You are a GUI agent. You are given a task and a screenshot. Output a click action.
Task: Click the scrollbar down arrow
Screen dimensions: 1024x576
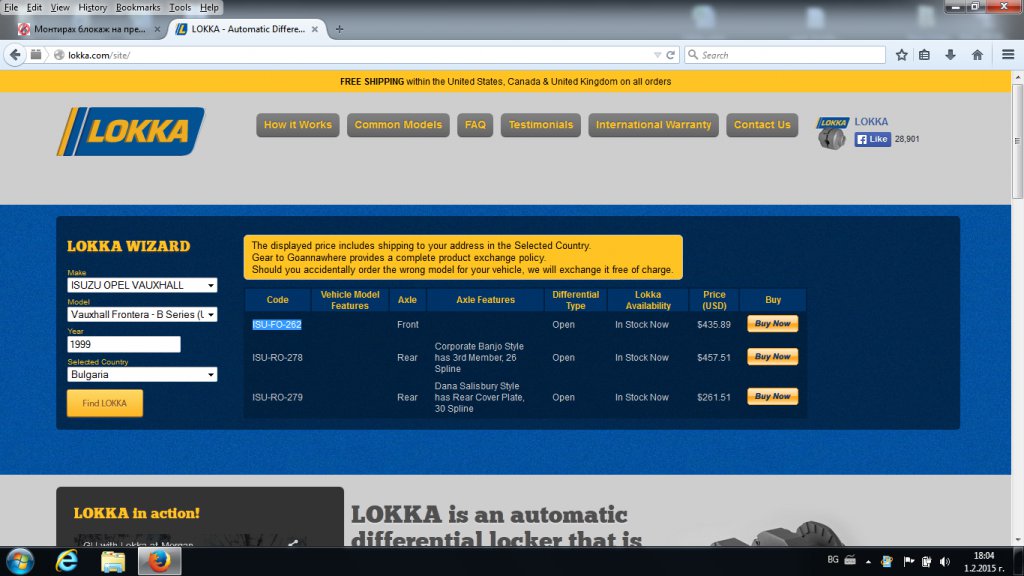click(1017, 540)
